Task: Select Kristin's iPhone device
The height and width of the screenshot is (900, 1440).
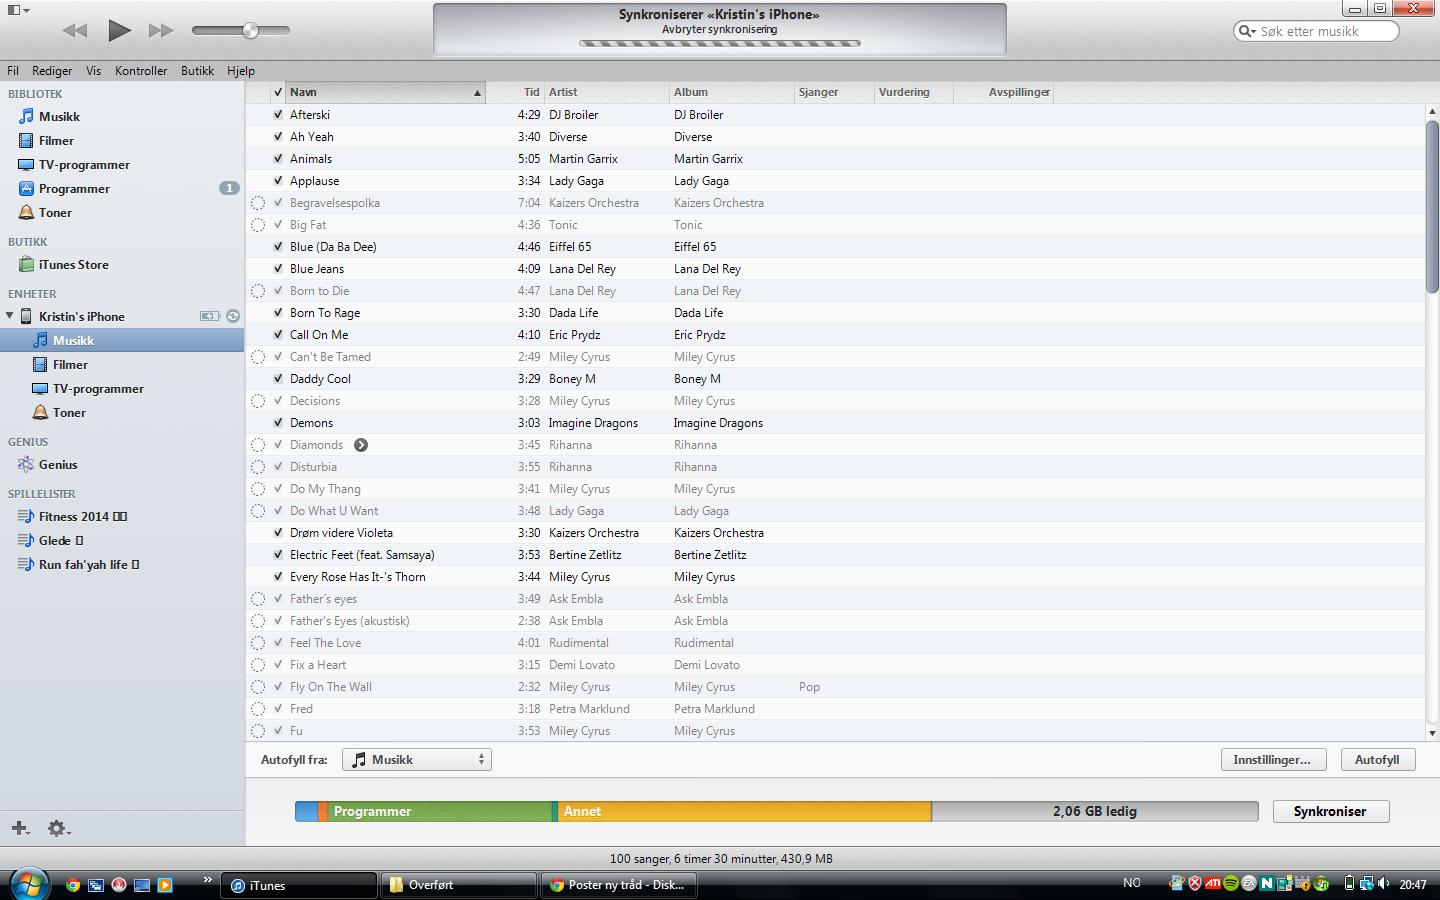Action: tap(82, 317)
